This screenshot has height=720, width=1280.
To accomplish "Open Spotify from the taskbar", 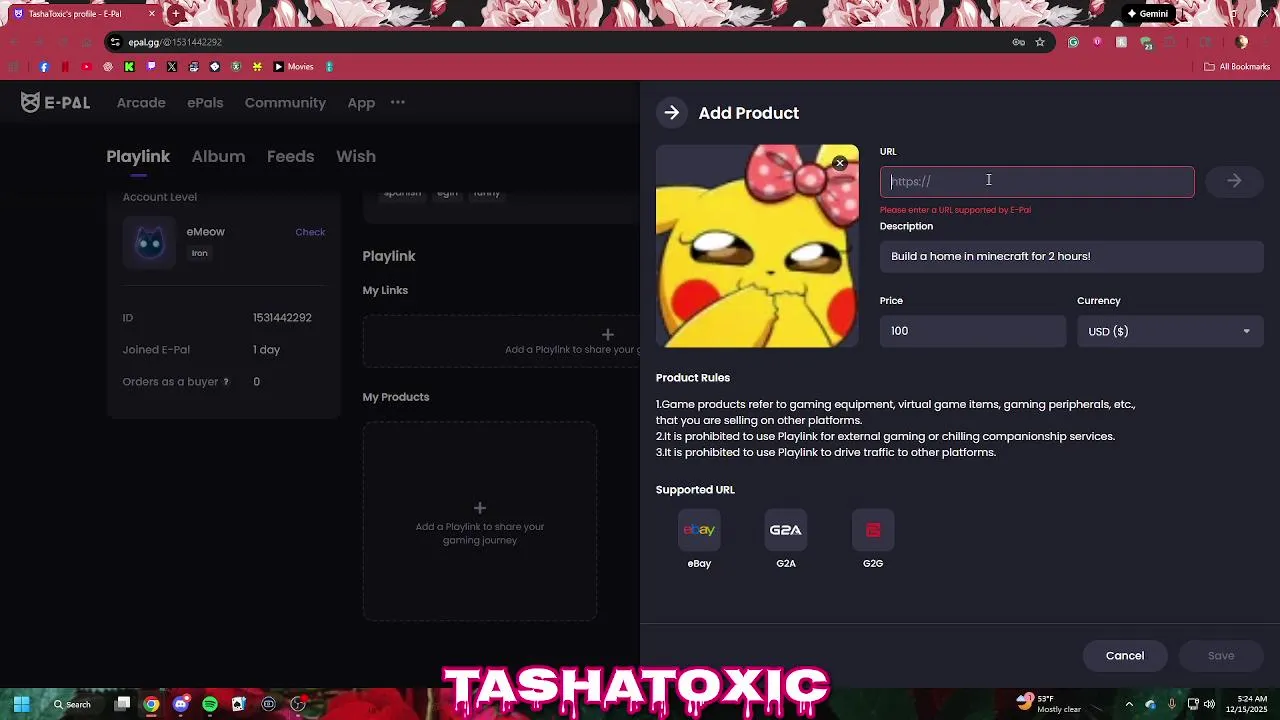I will [210, 704].
